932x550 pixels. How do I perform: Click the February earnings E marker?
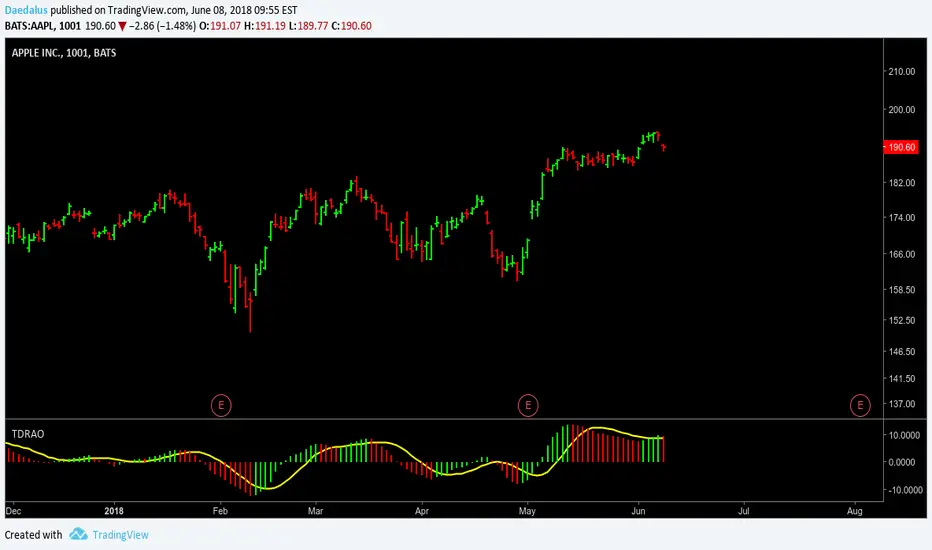pyautogui.click(x=221, y=406)
